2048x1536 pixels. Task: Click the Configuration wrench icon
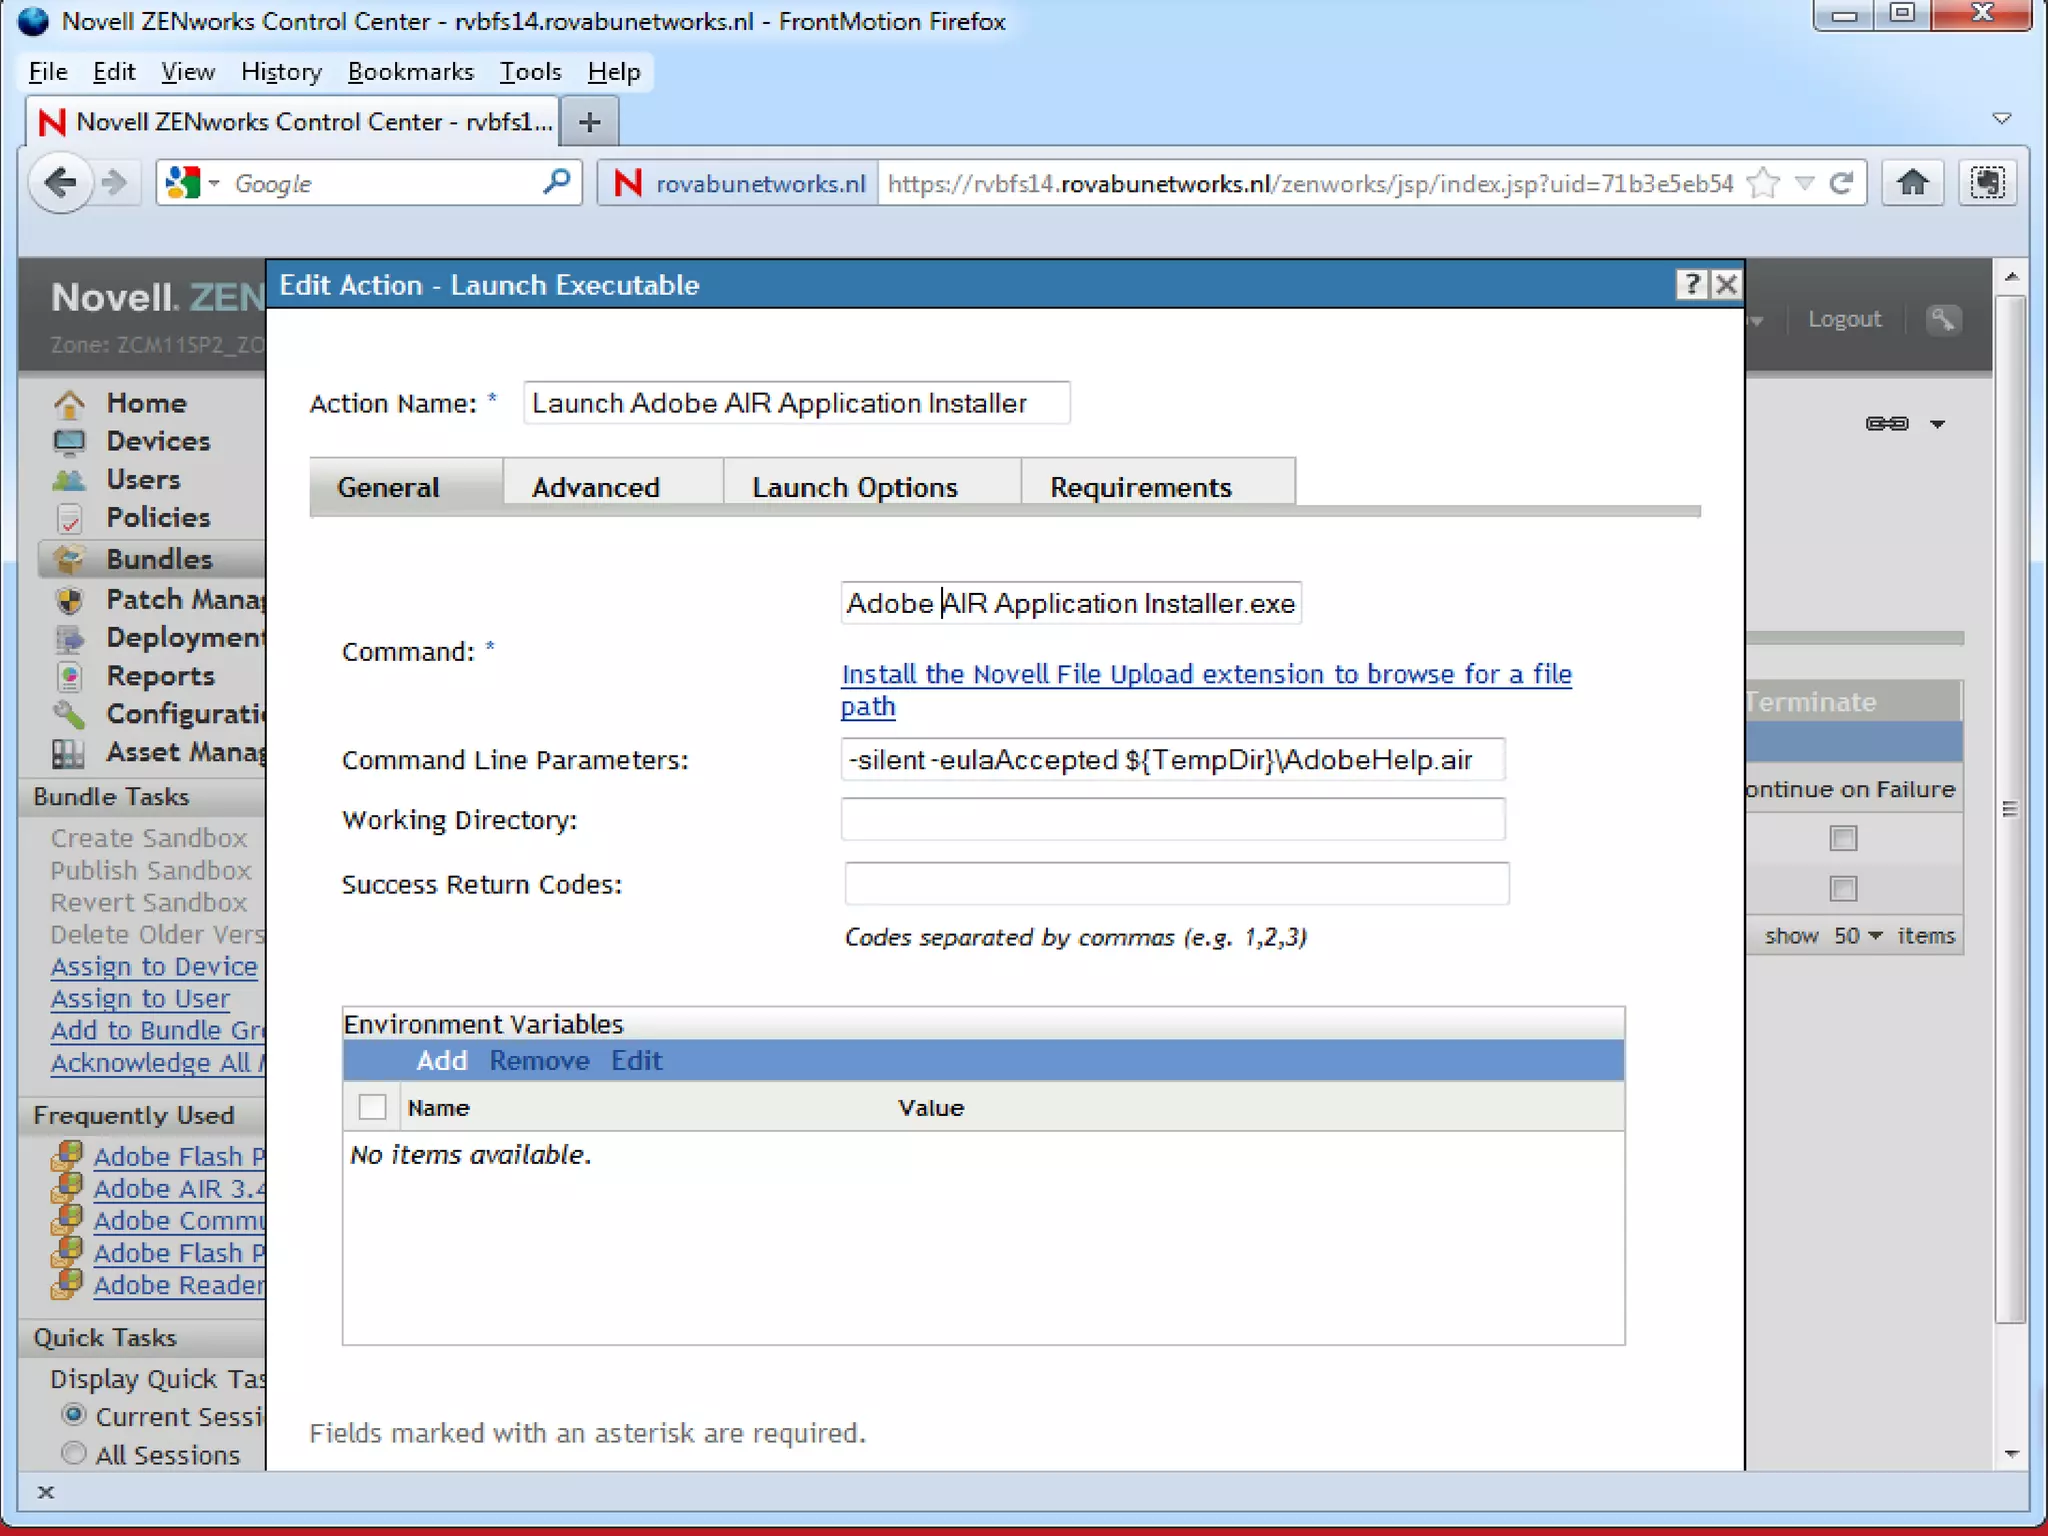pos(69,714)
